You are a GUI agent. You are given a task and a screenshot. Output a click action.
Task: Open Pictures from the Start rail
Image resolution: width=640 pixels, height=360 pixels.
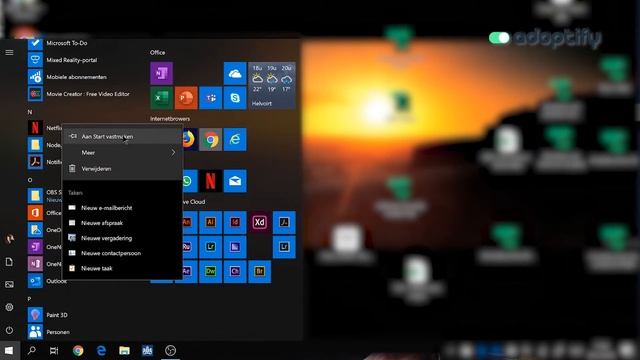(9, 284)
